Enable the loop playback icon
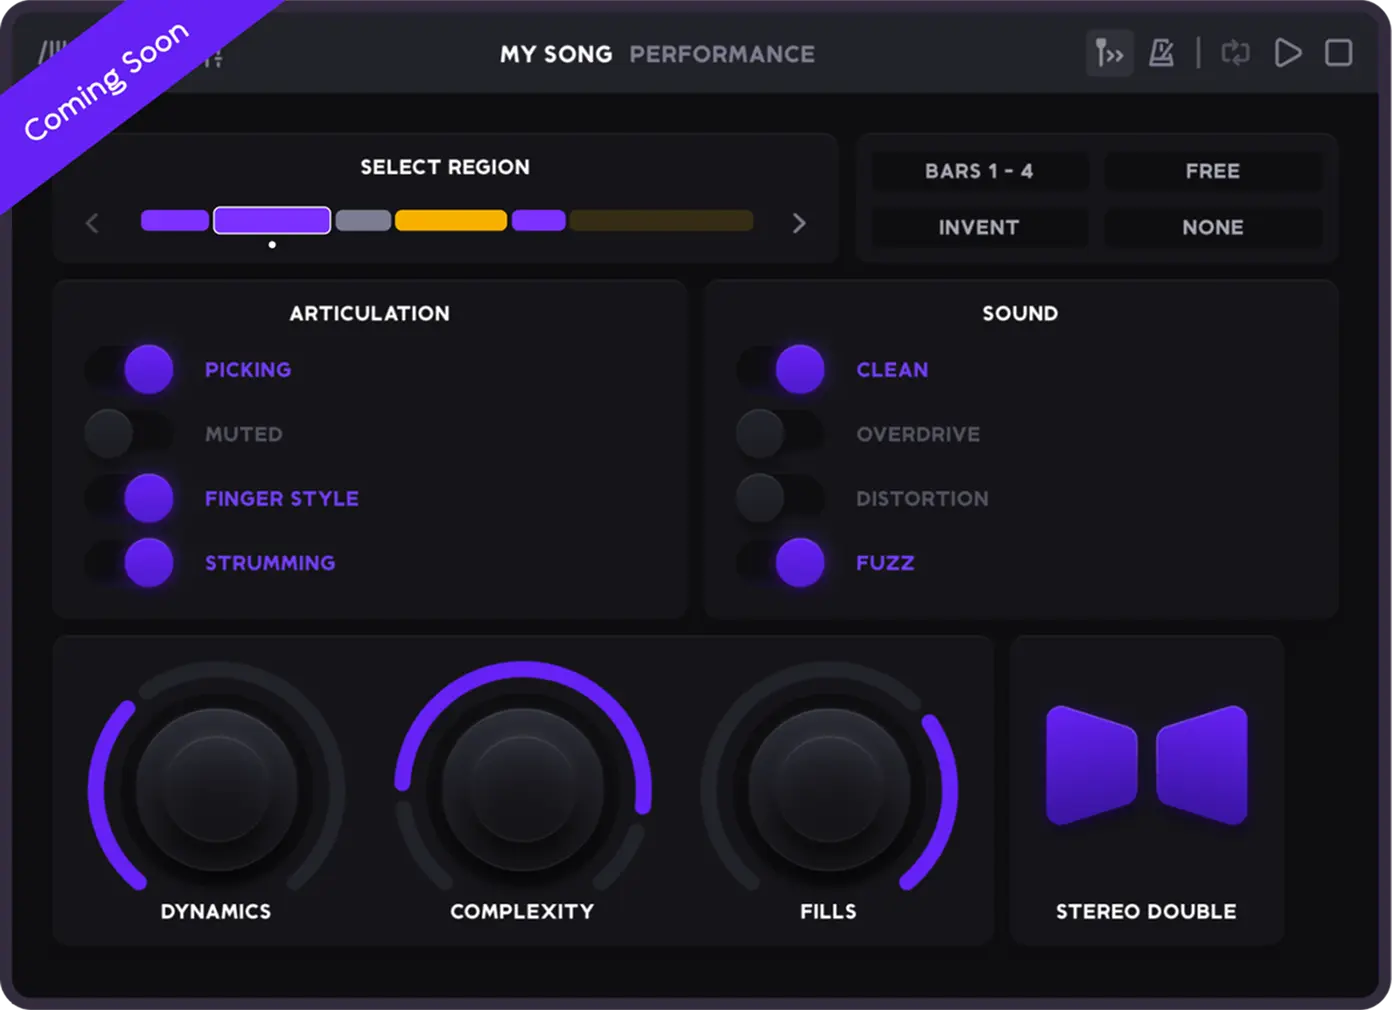 pyautogui.click(x=1236, y=54)
